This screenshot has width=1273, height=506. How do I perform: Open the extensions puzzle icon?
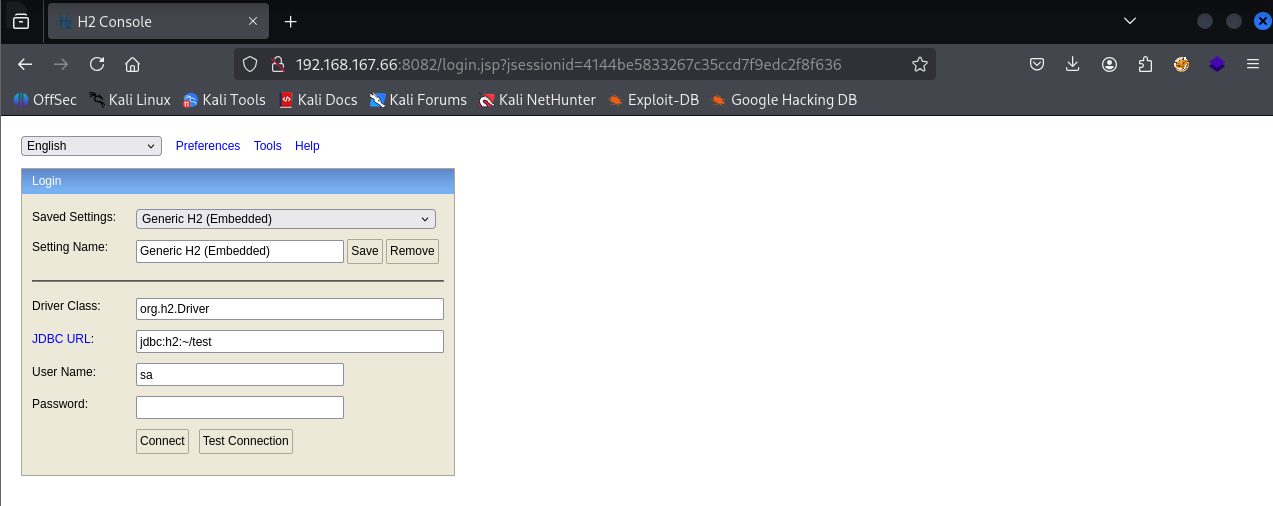[x=1145, y=64]
